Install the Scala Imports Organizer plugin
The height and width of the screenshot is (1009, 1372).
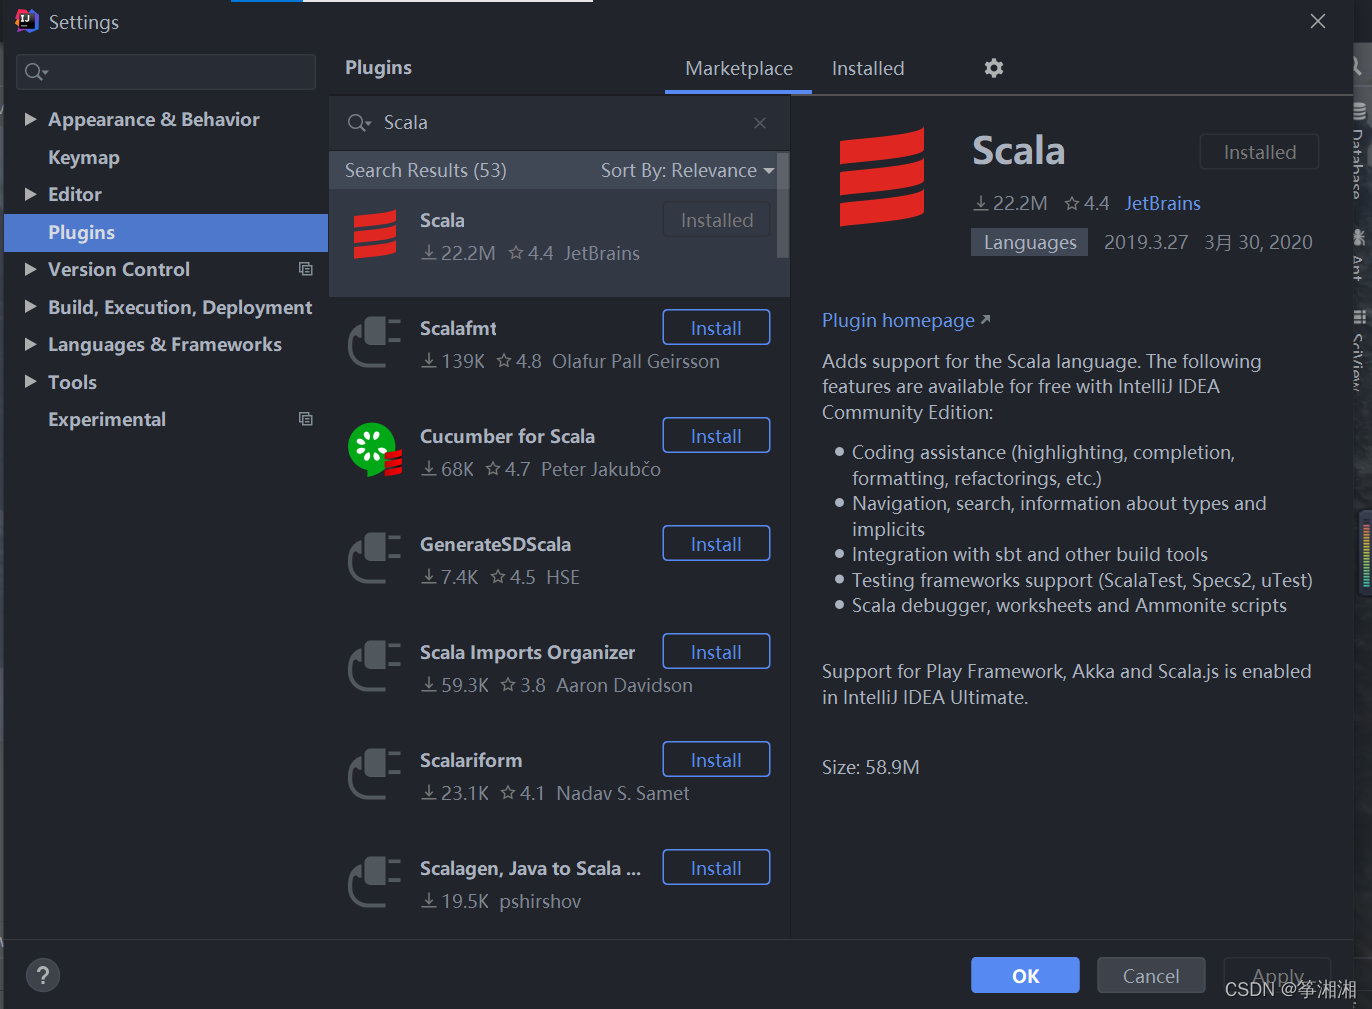point(716,652)
